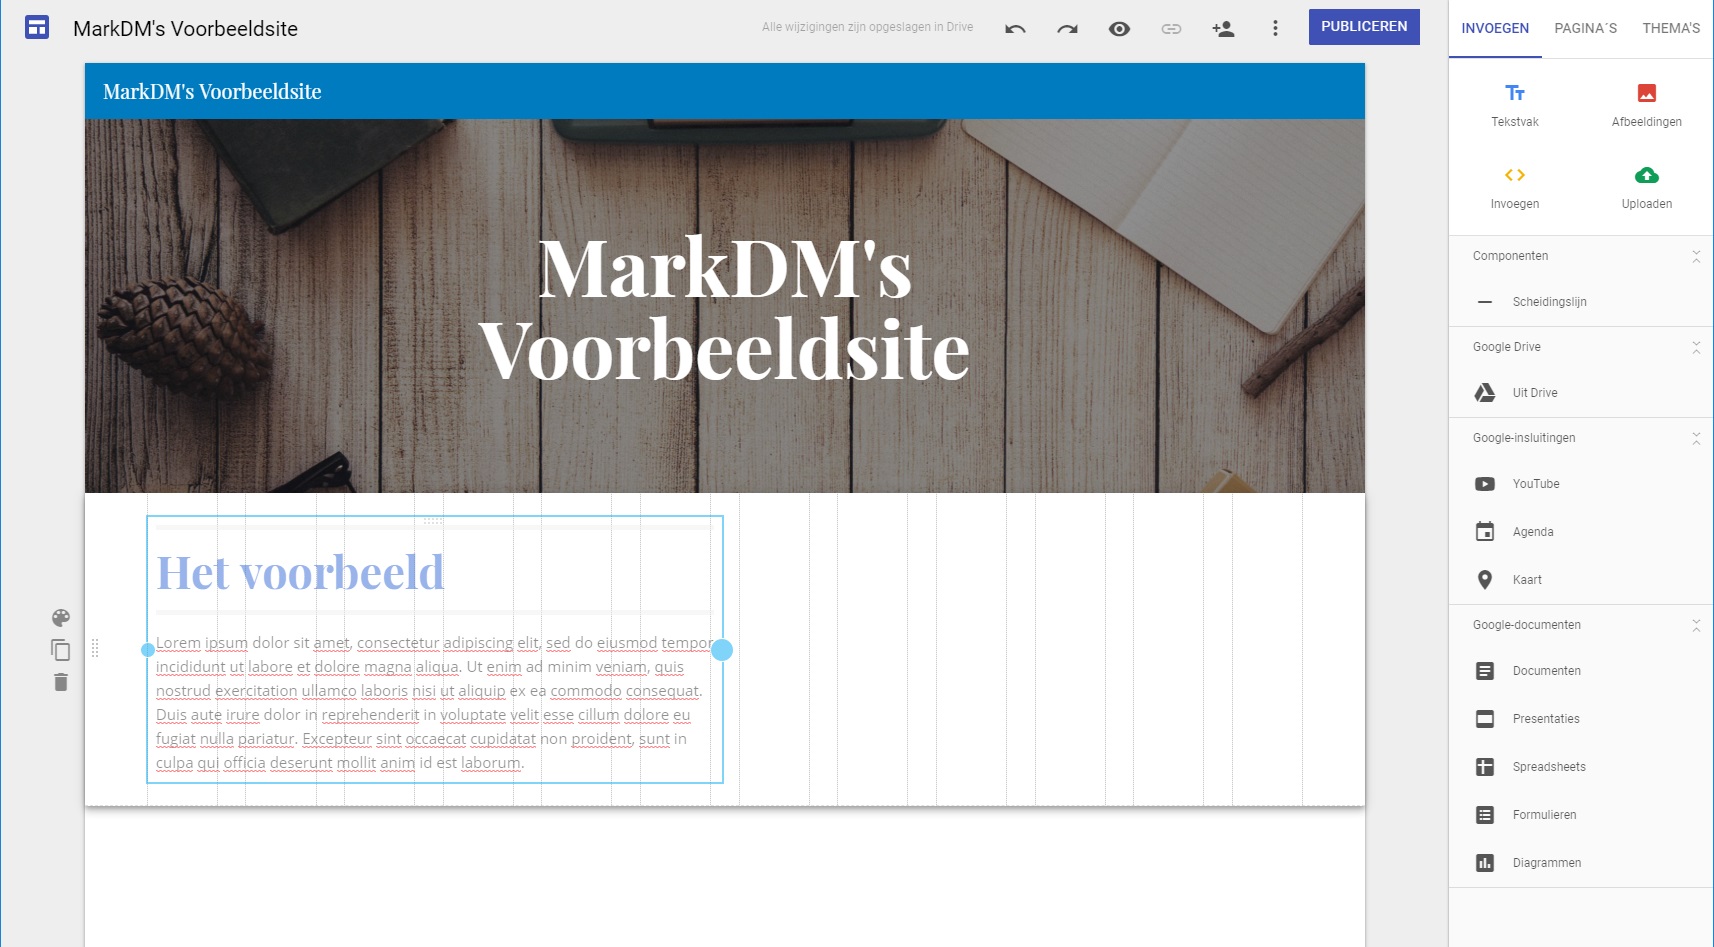Switch to the THEMA'S tab

click(1670, 29)
